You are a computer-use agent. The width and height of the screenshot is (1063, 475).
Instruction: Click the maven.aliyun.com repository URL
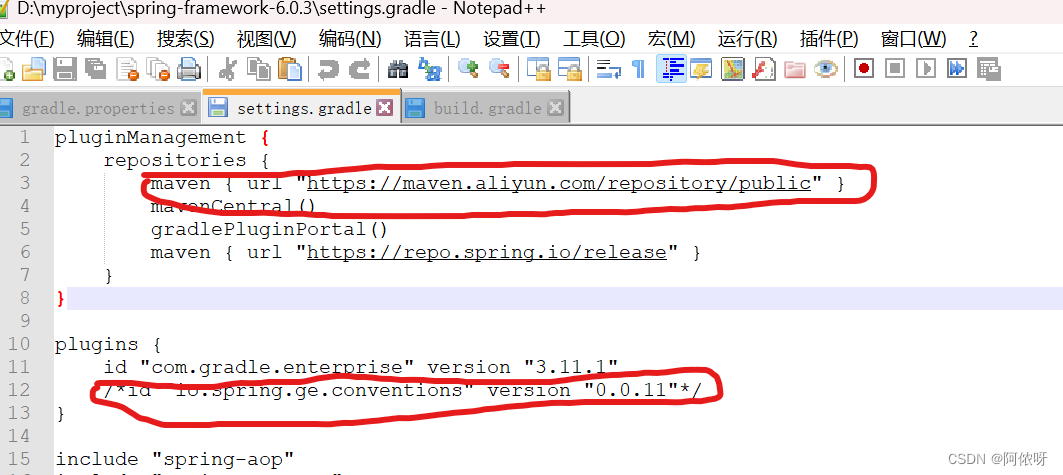click(x=559, y=183)
